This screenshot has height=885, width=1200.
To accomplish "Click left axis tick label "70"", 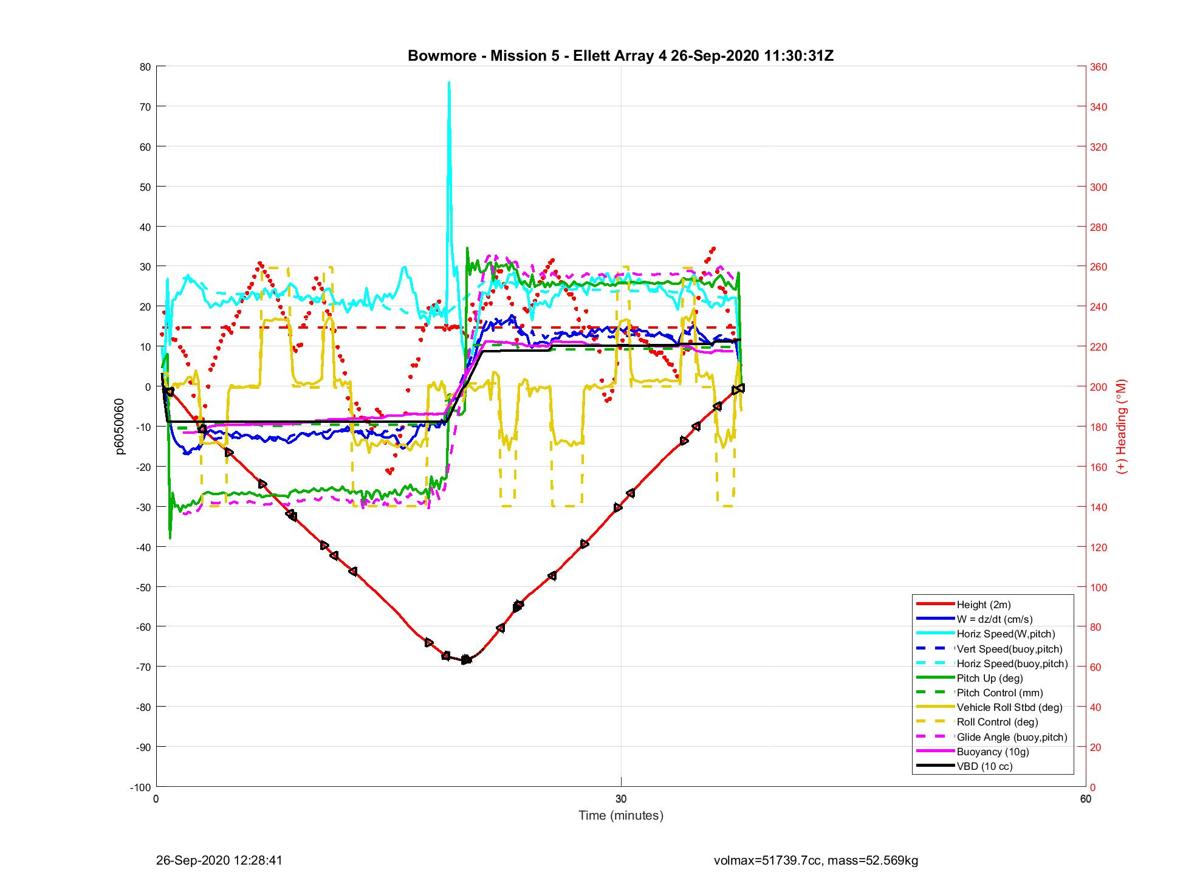I will [145, 107].
